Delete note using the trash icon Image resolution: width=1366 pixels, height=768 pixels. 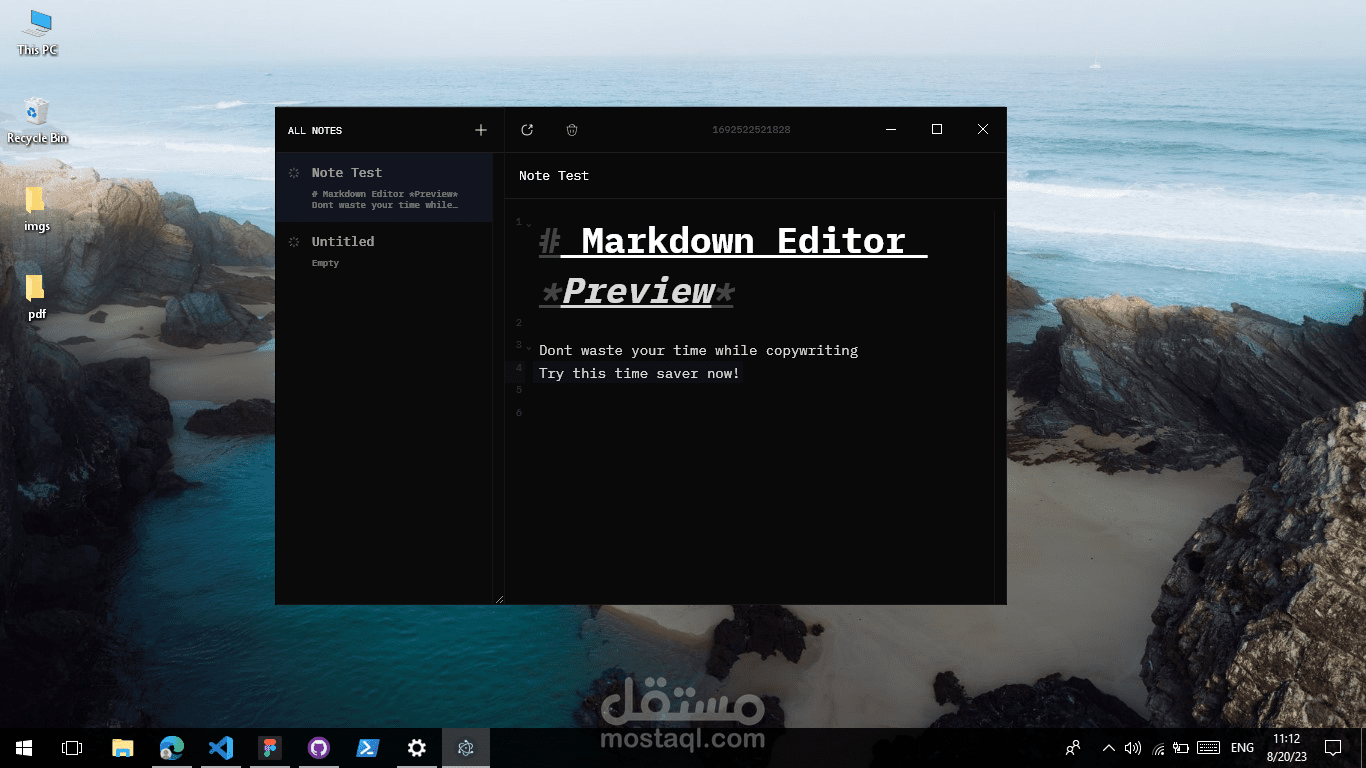[572, 130]
